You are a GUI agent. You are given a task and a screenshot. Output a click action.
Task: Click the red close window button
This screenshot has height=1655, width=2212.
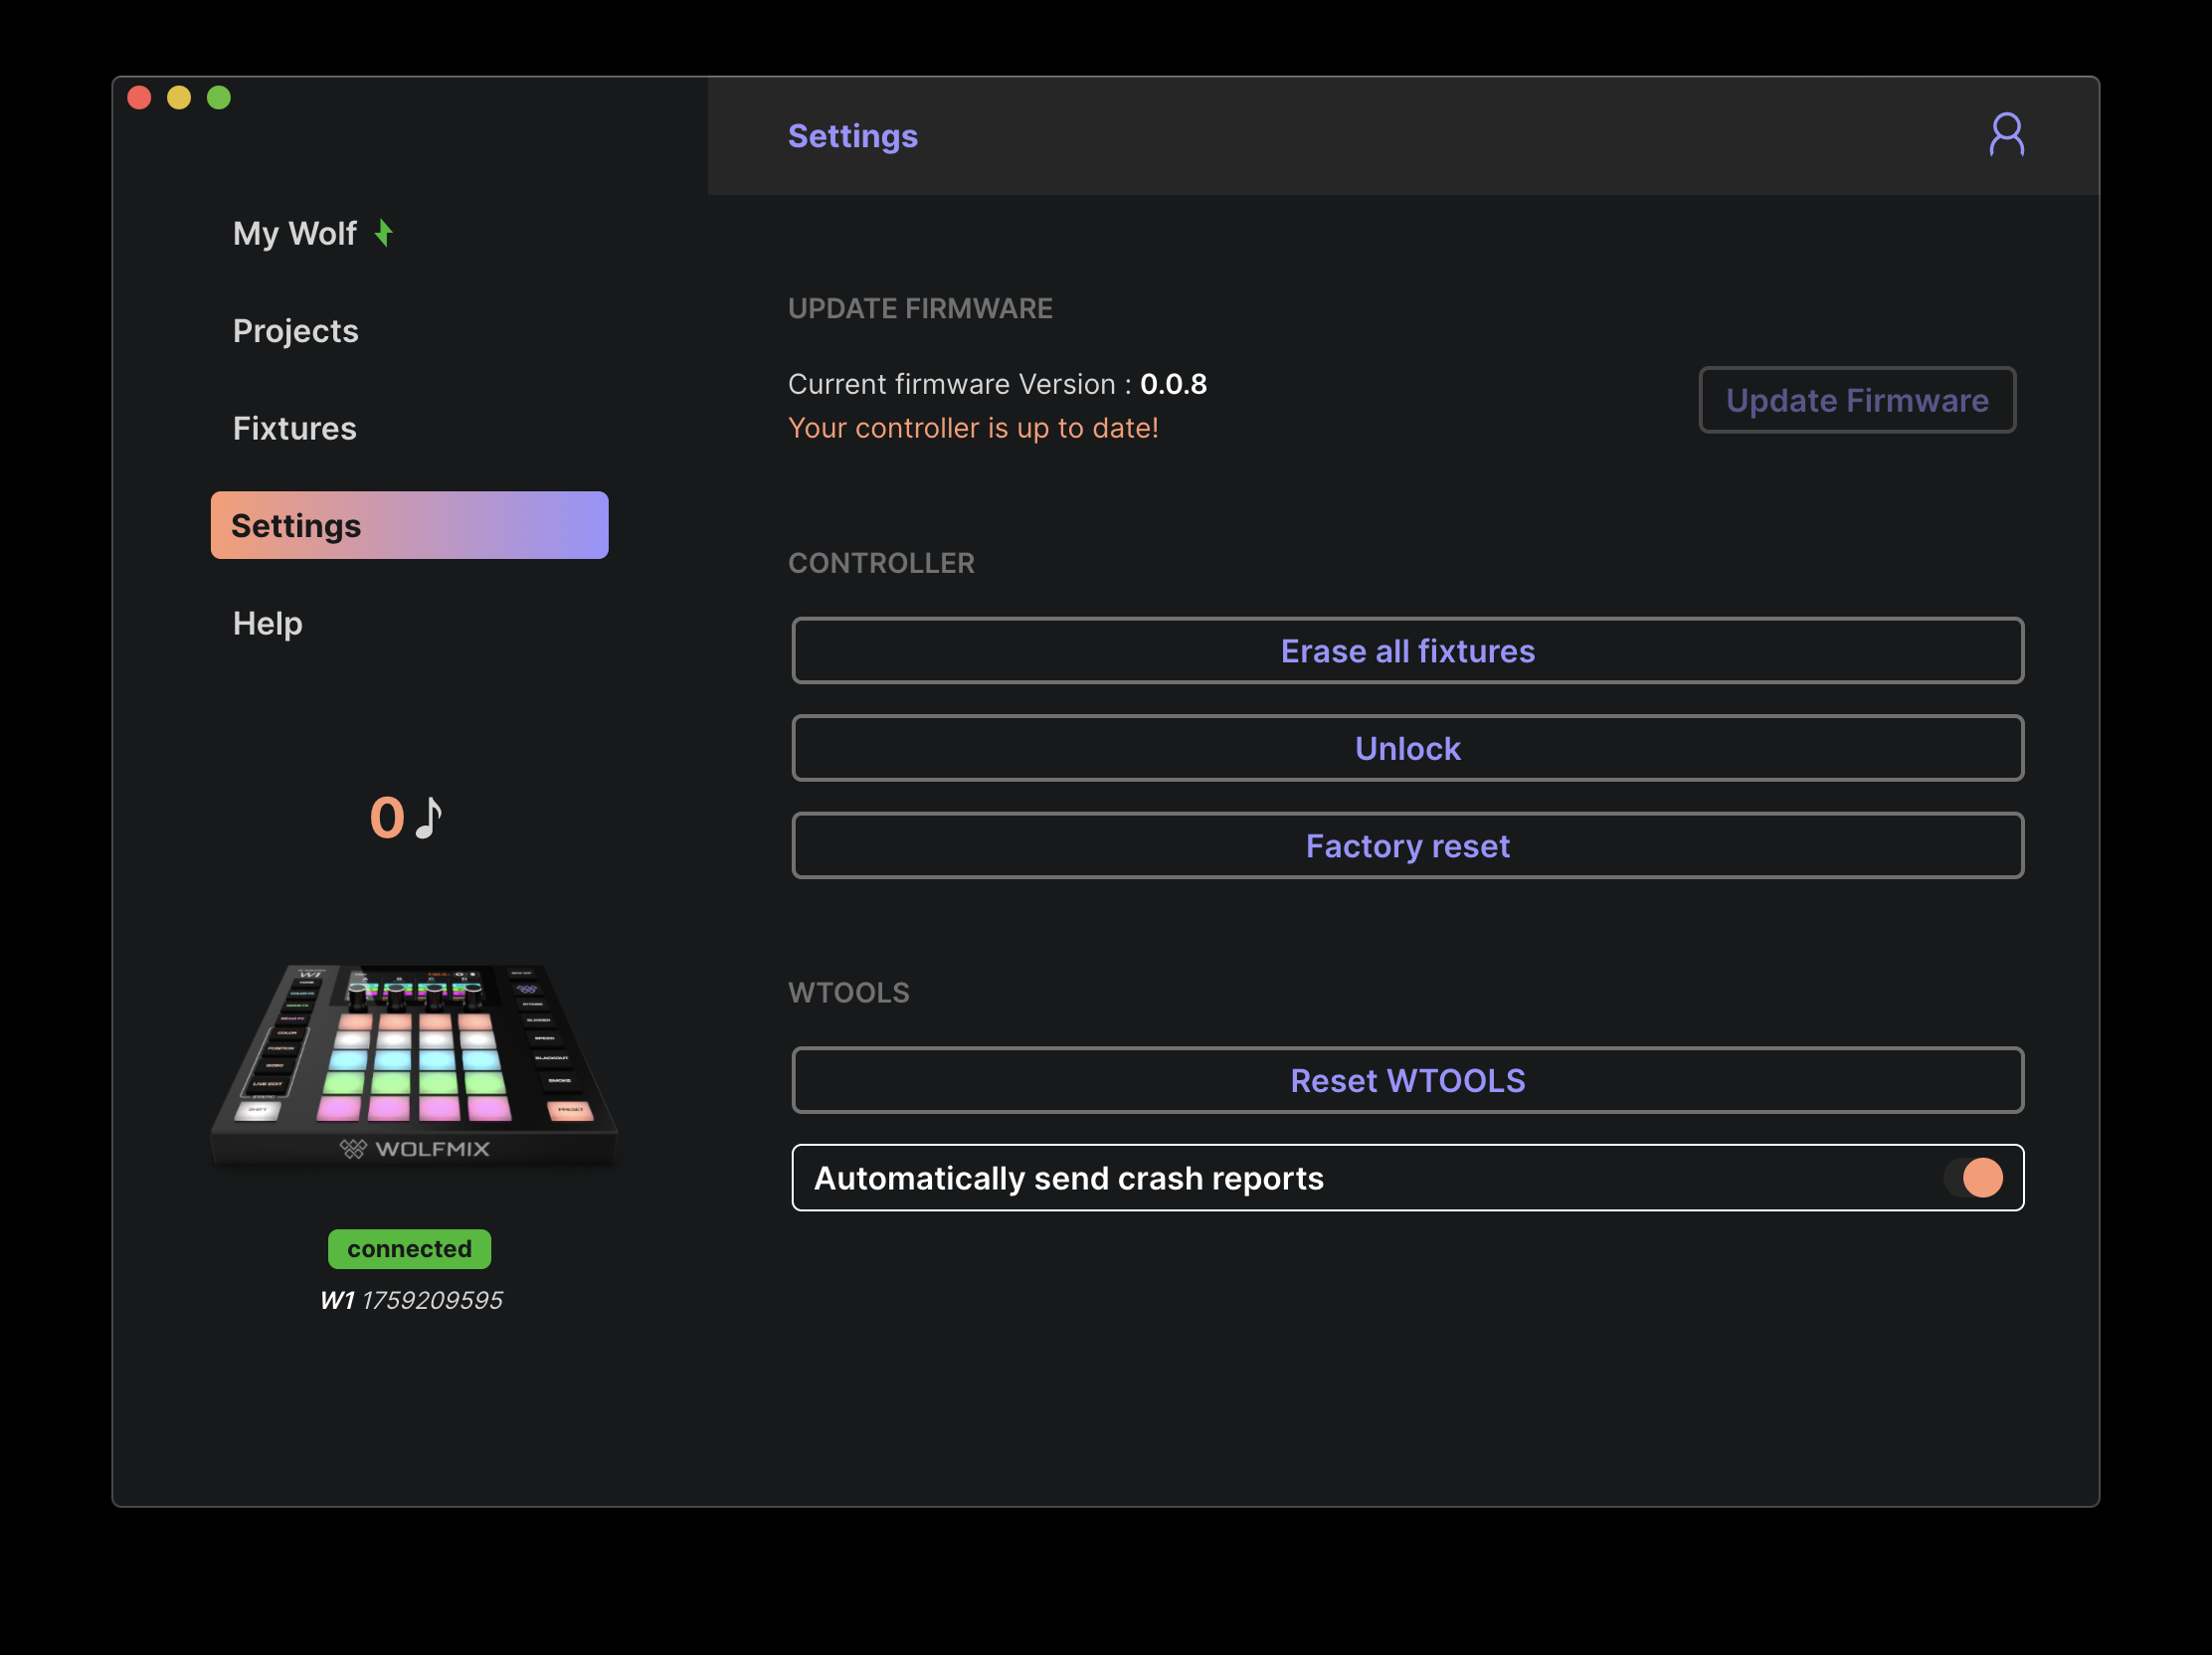tap(139, 97)
